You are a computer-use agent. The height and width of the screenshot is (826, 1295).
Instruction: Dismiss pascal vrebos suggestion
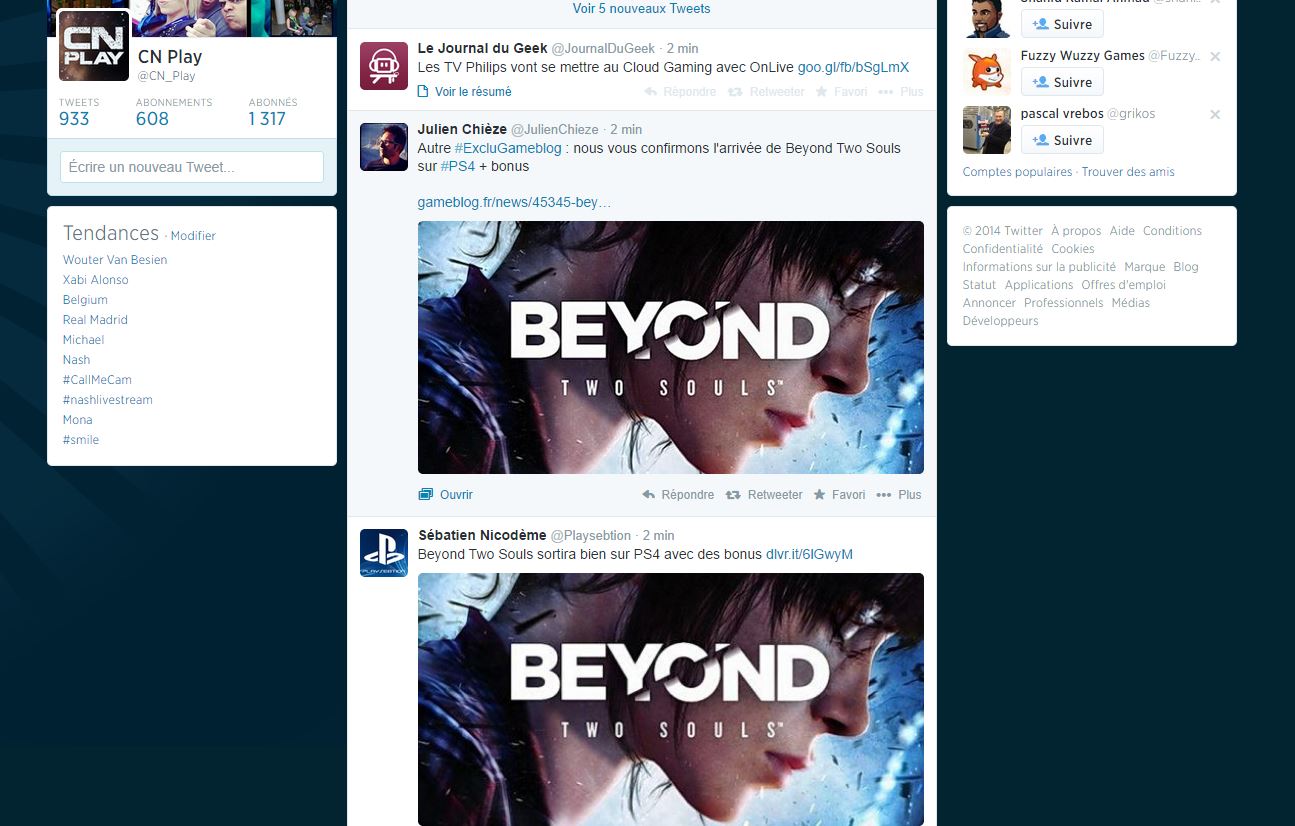coord(1215,115)
